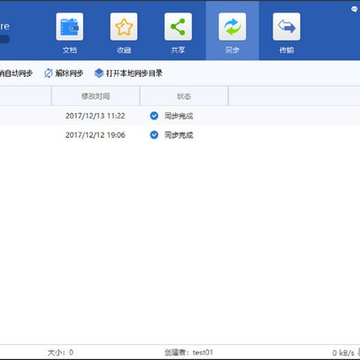Screen dimensions: 360x360
Task: Click the 自动同步 auto-sync toolbar button
Action: tap(16, 73)
